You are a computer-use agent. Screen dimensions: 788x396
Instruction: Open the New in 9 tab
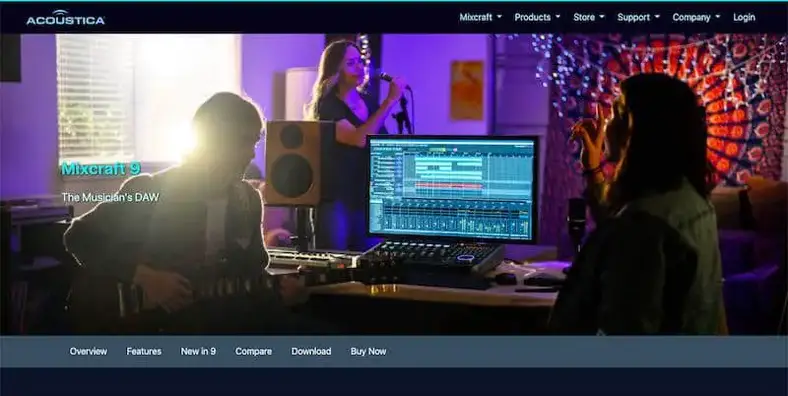[x=199, y=351]
